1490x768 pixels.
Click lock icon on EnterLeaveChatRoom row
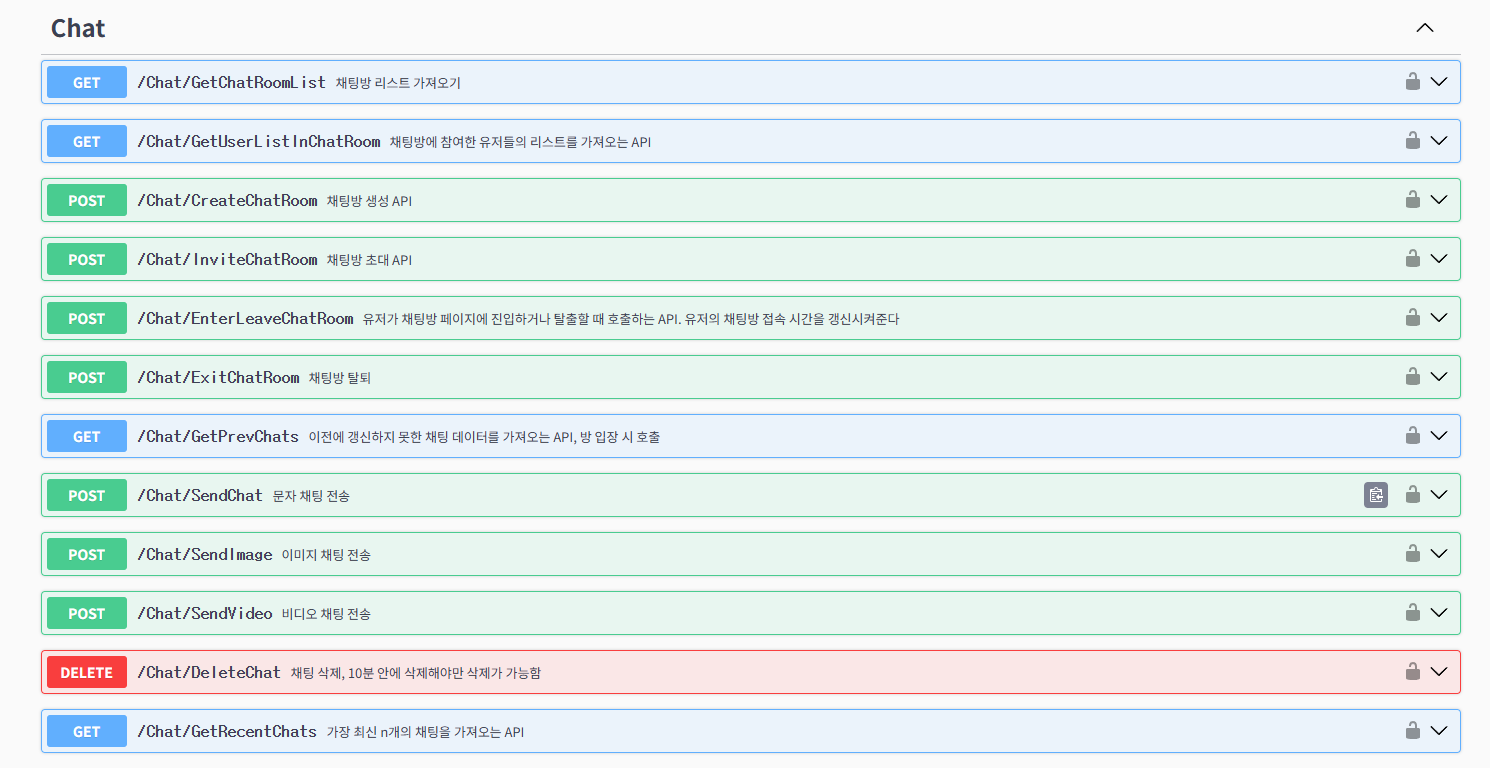click(1413, 317)
